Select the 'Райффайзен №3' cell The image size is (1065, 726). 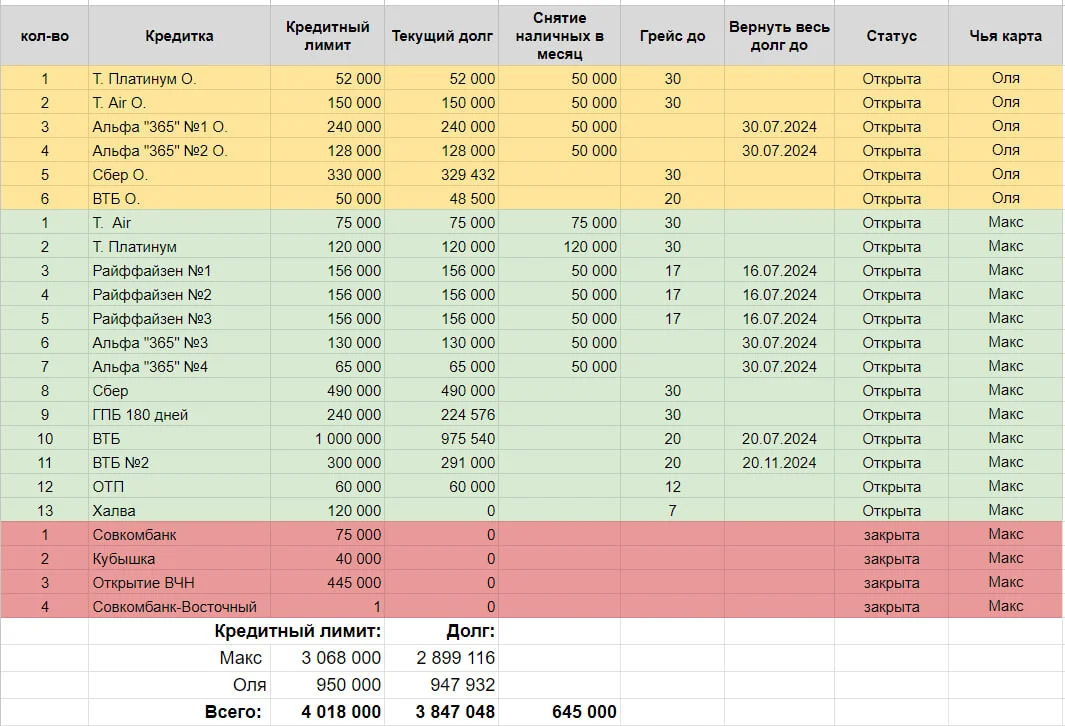point(179,319)
